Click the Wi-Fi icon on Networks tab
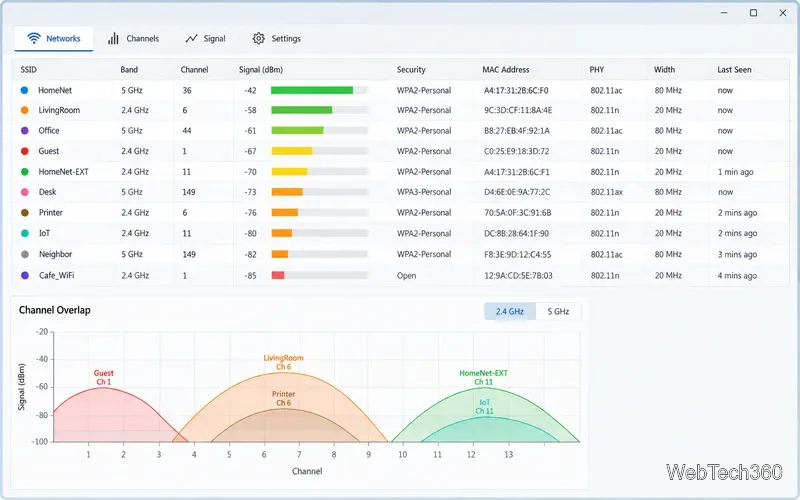Screen dimensions: 800x500 pyautogui.click(x=34, y=38)
